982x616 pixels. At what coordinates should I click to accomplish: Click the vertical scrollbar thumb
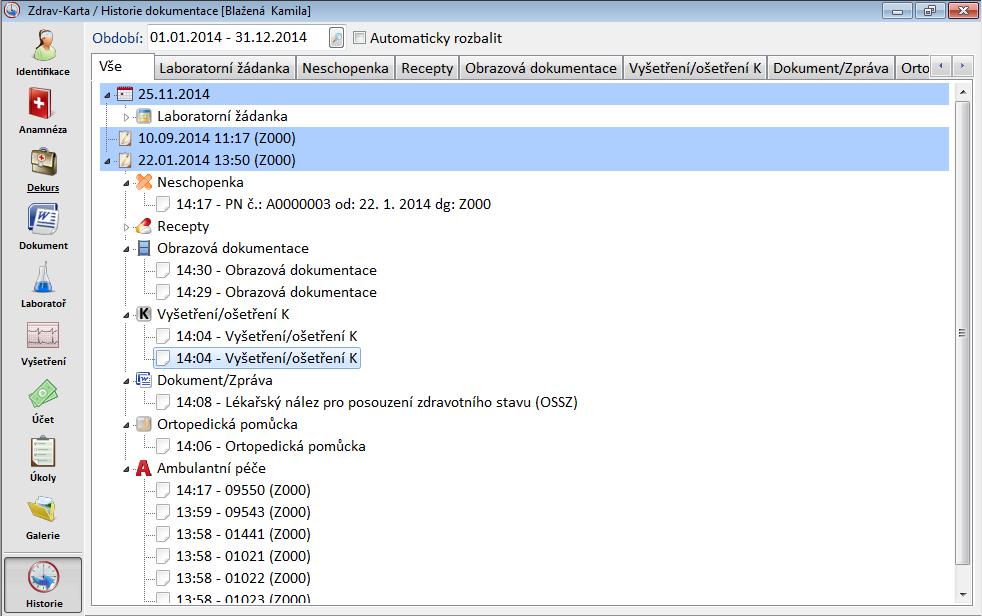coord(963,332)
